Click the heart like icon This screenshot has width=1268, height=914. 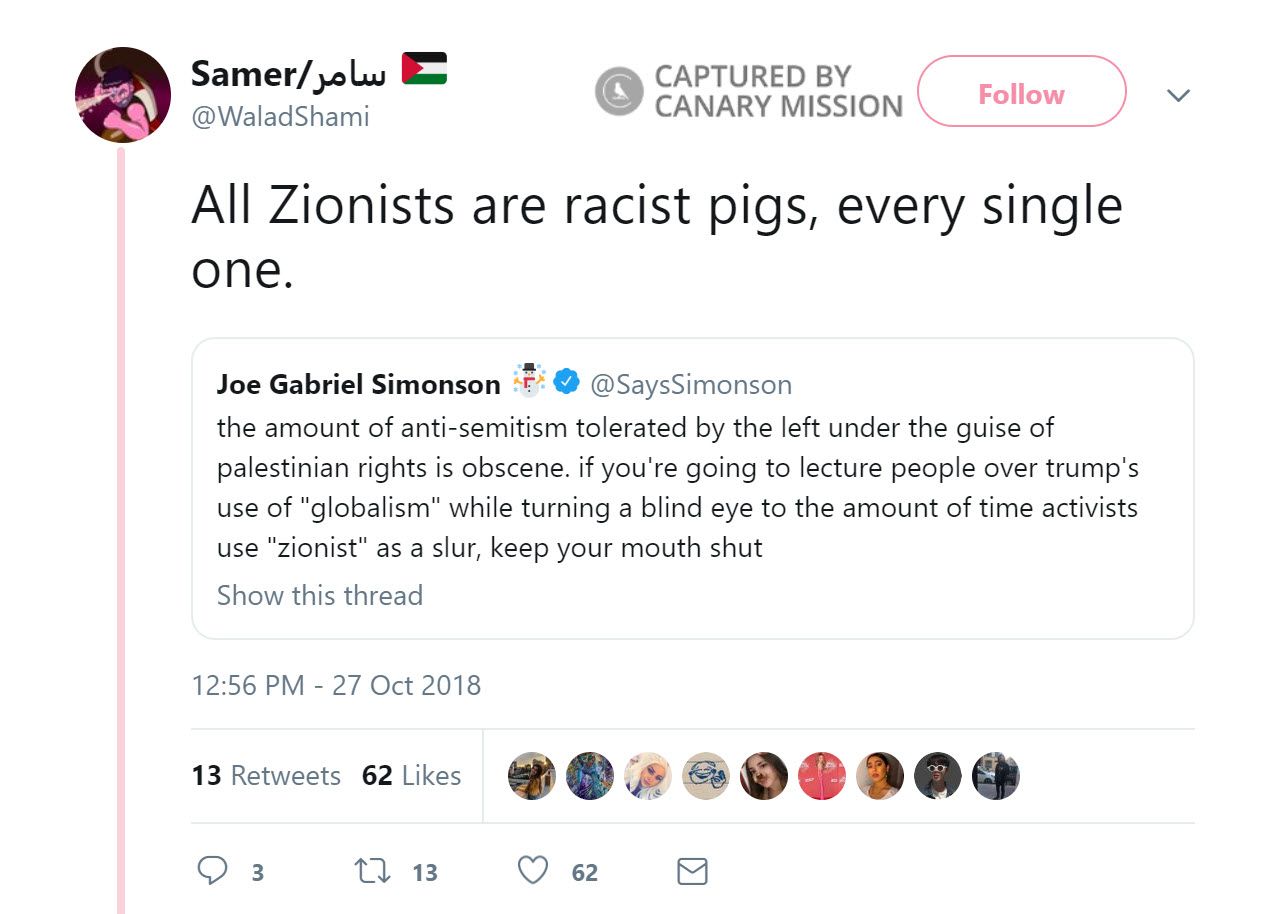pos(533,871)
